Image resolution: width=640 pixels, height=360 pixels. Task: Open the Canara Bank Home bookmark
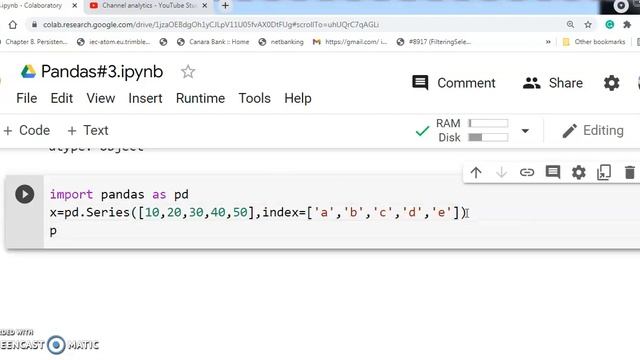coord(213,42)
